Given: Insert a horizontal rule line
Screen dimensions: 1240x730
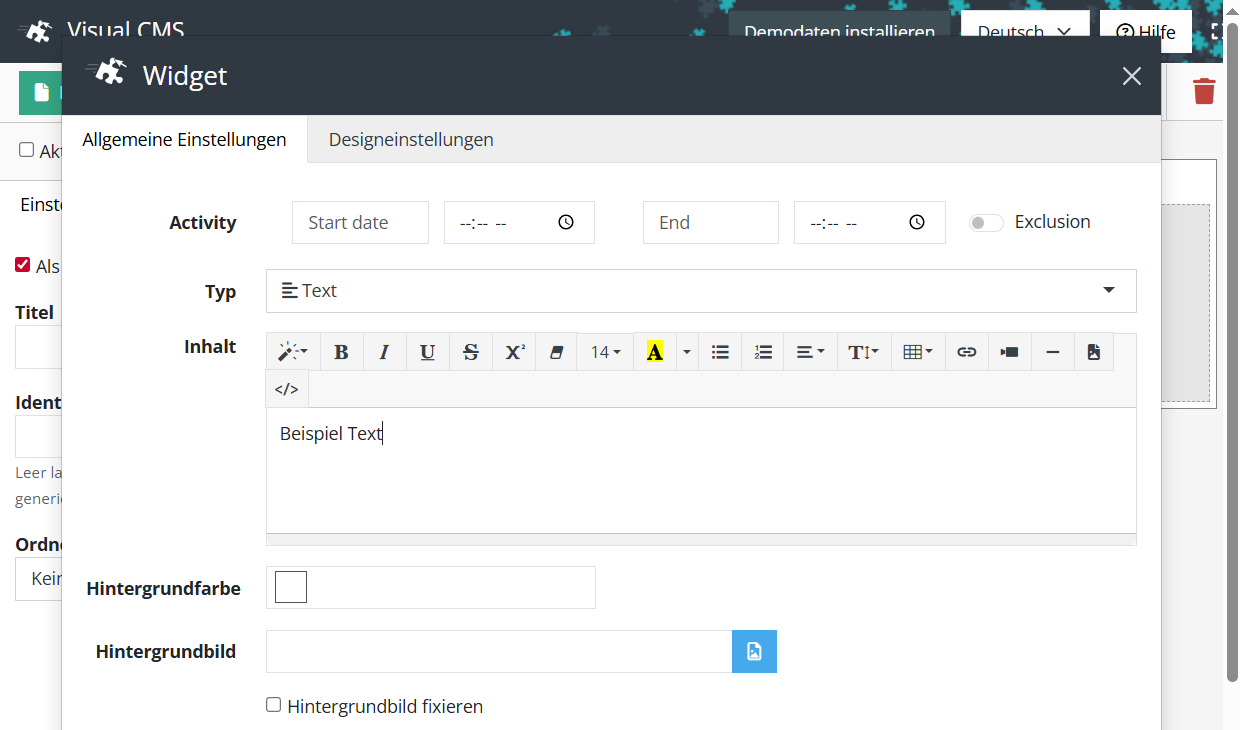Looking at the screenshot, I should click(1052, 352).
